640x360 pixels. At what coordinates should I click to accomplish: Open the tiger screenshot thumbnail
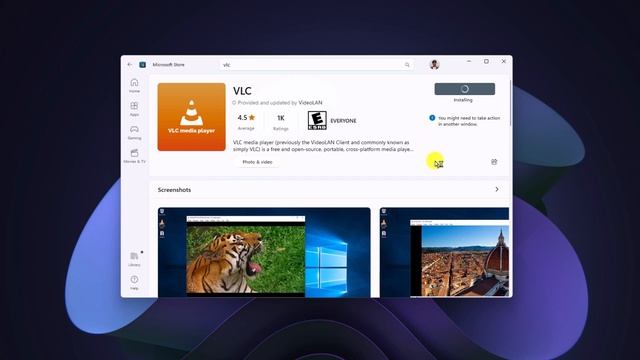tap(264, 252)
